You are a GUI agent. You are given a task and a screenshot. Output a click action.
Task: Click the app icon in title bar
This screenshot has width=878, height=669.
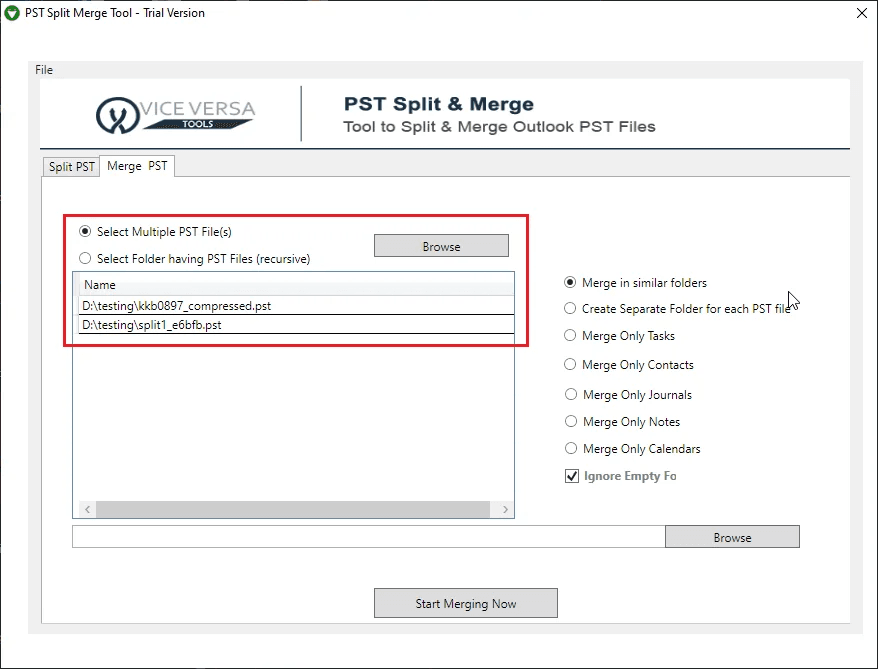coord(12,13)
